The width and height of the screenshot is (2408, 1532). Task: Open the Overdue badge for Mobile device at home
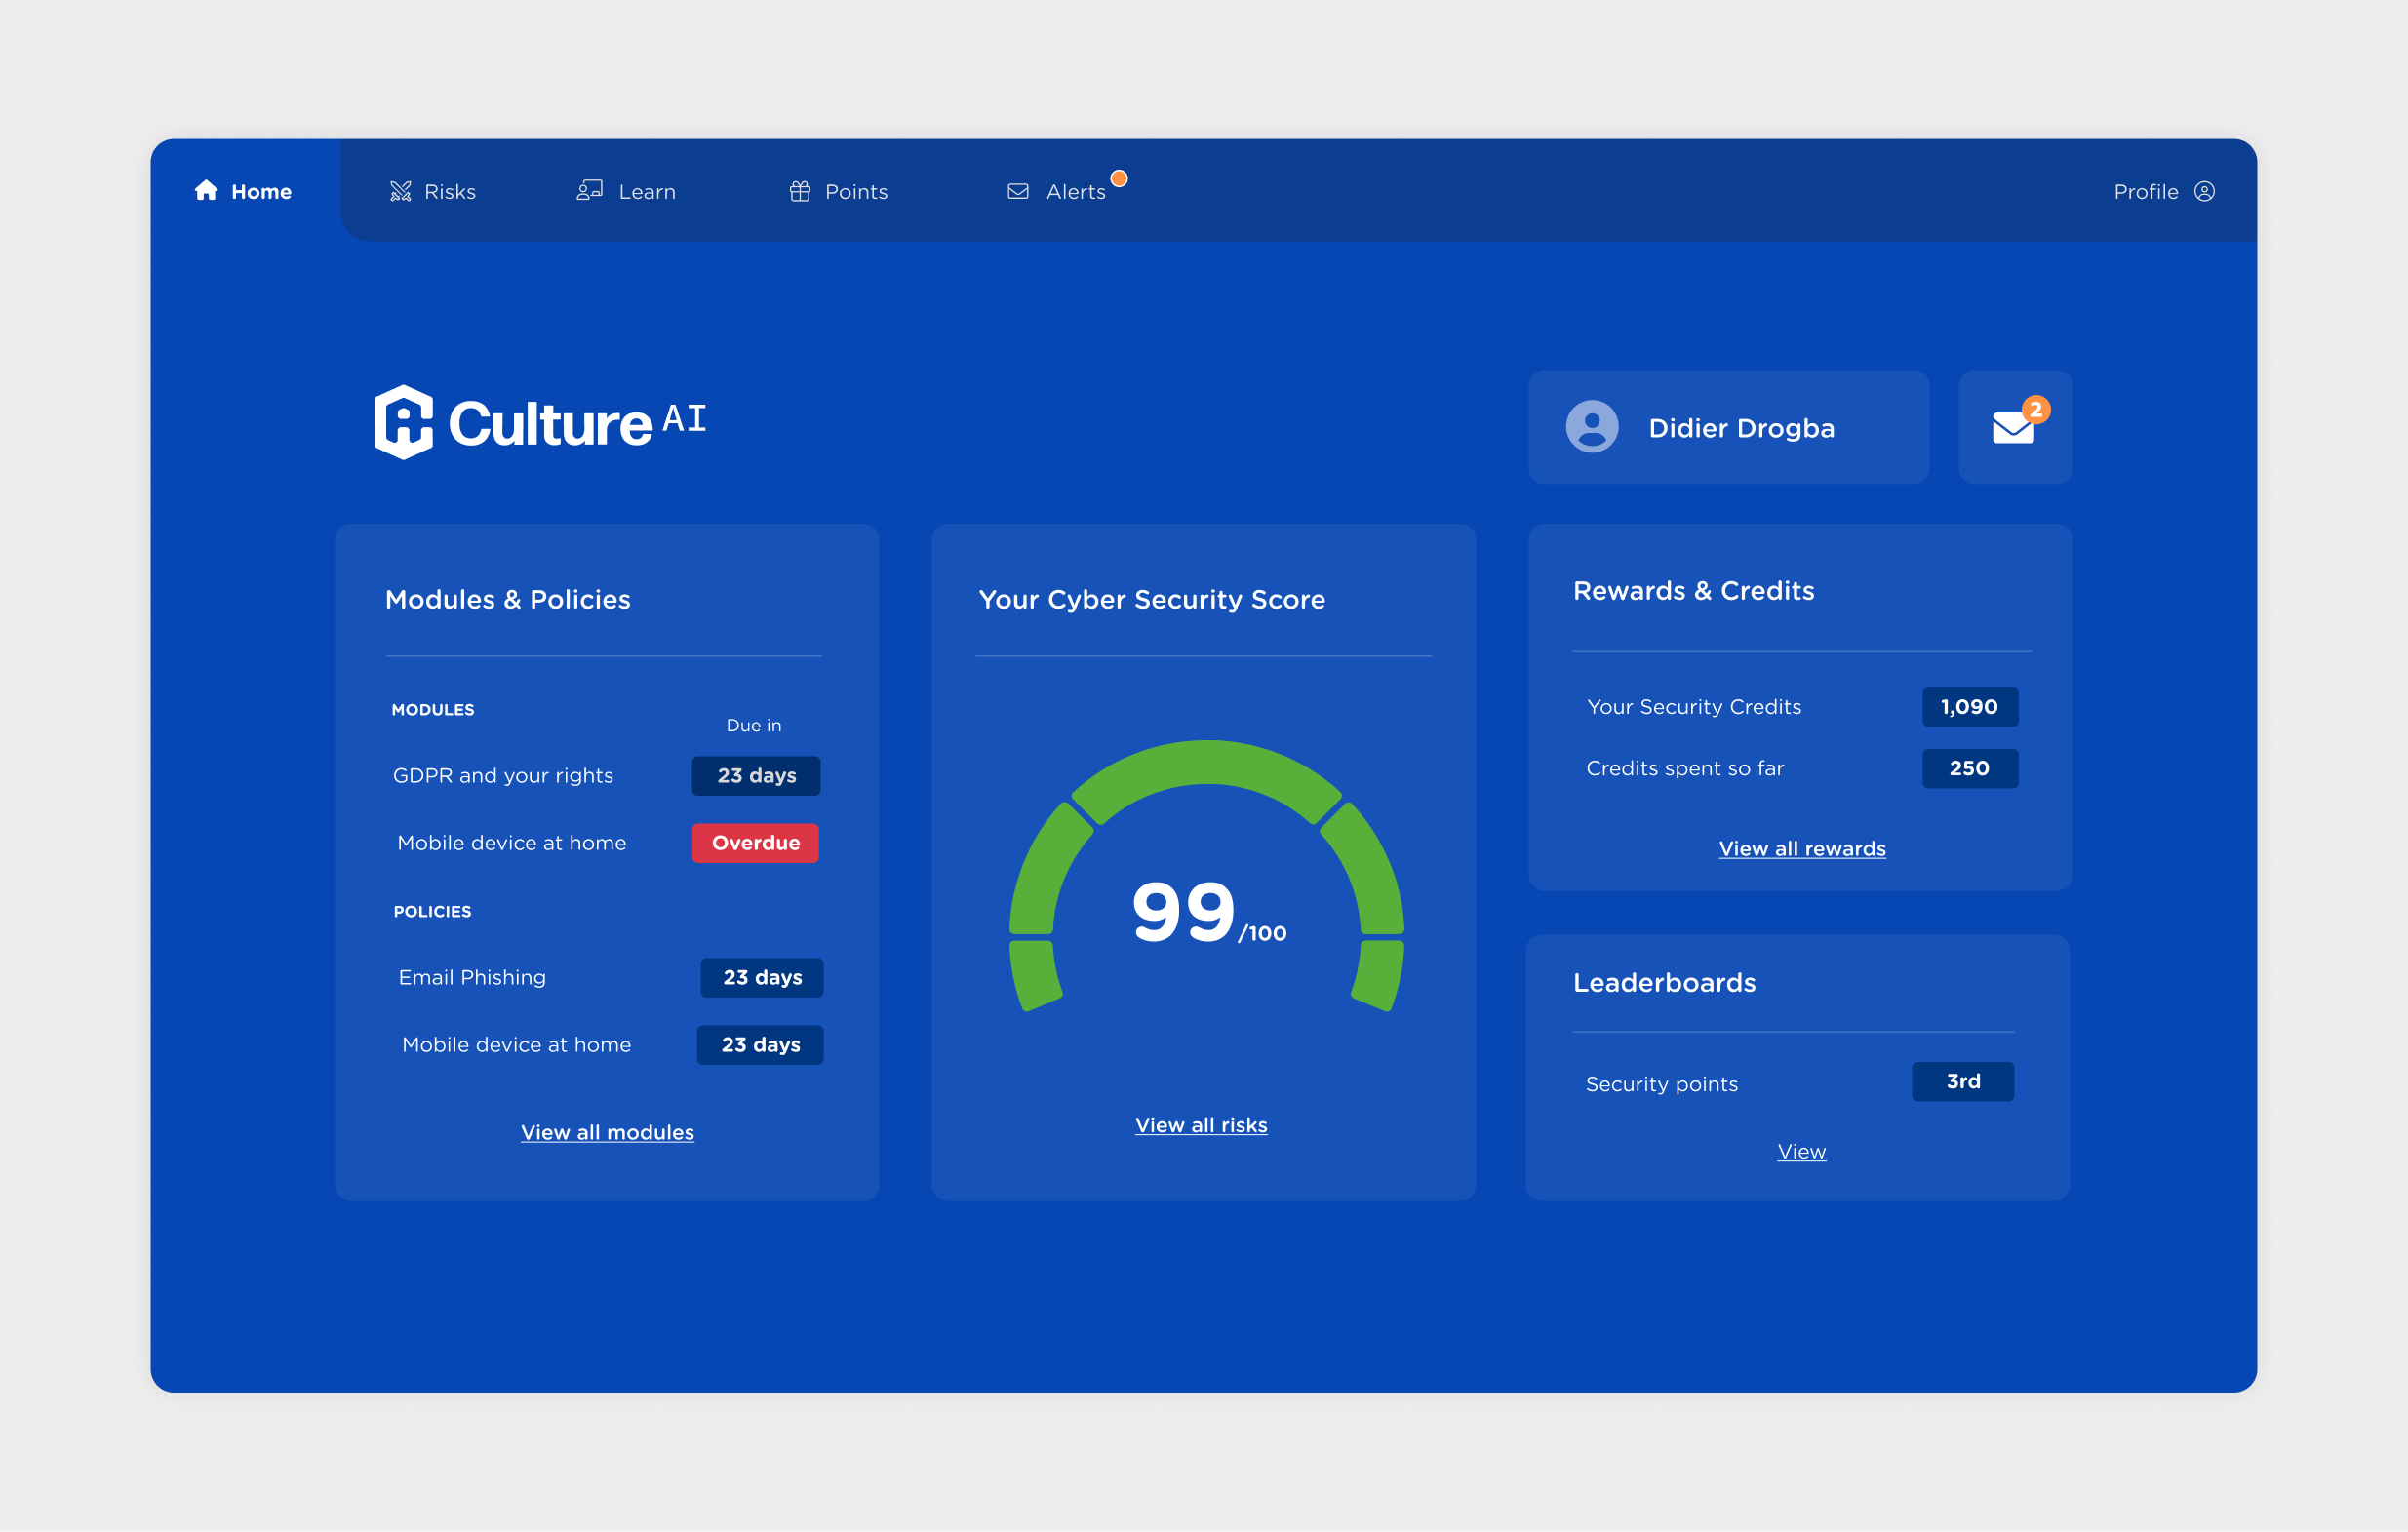coord(755,843)
